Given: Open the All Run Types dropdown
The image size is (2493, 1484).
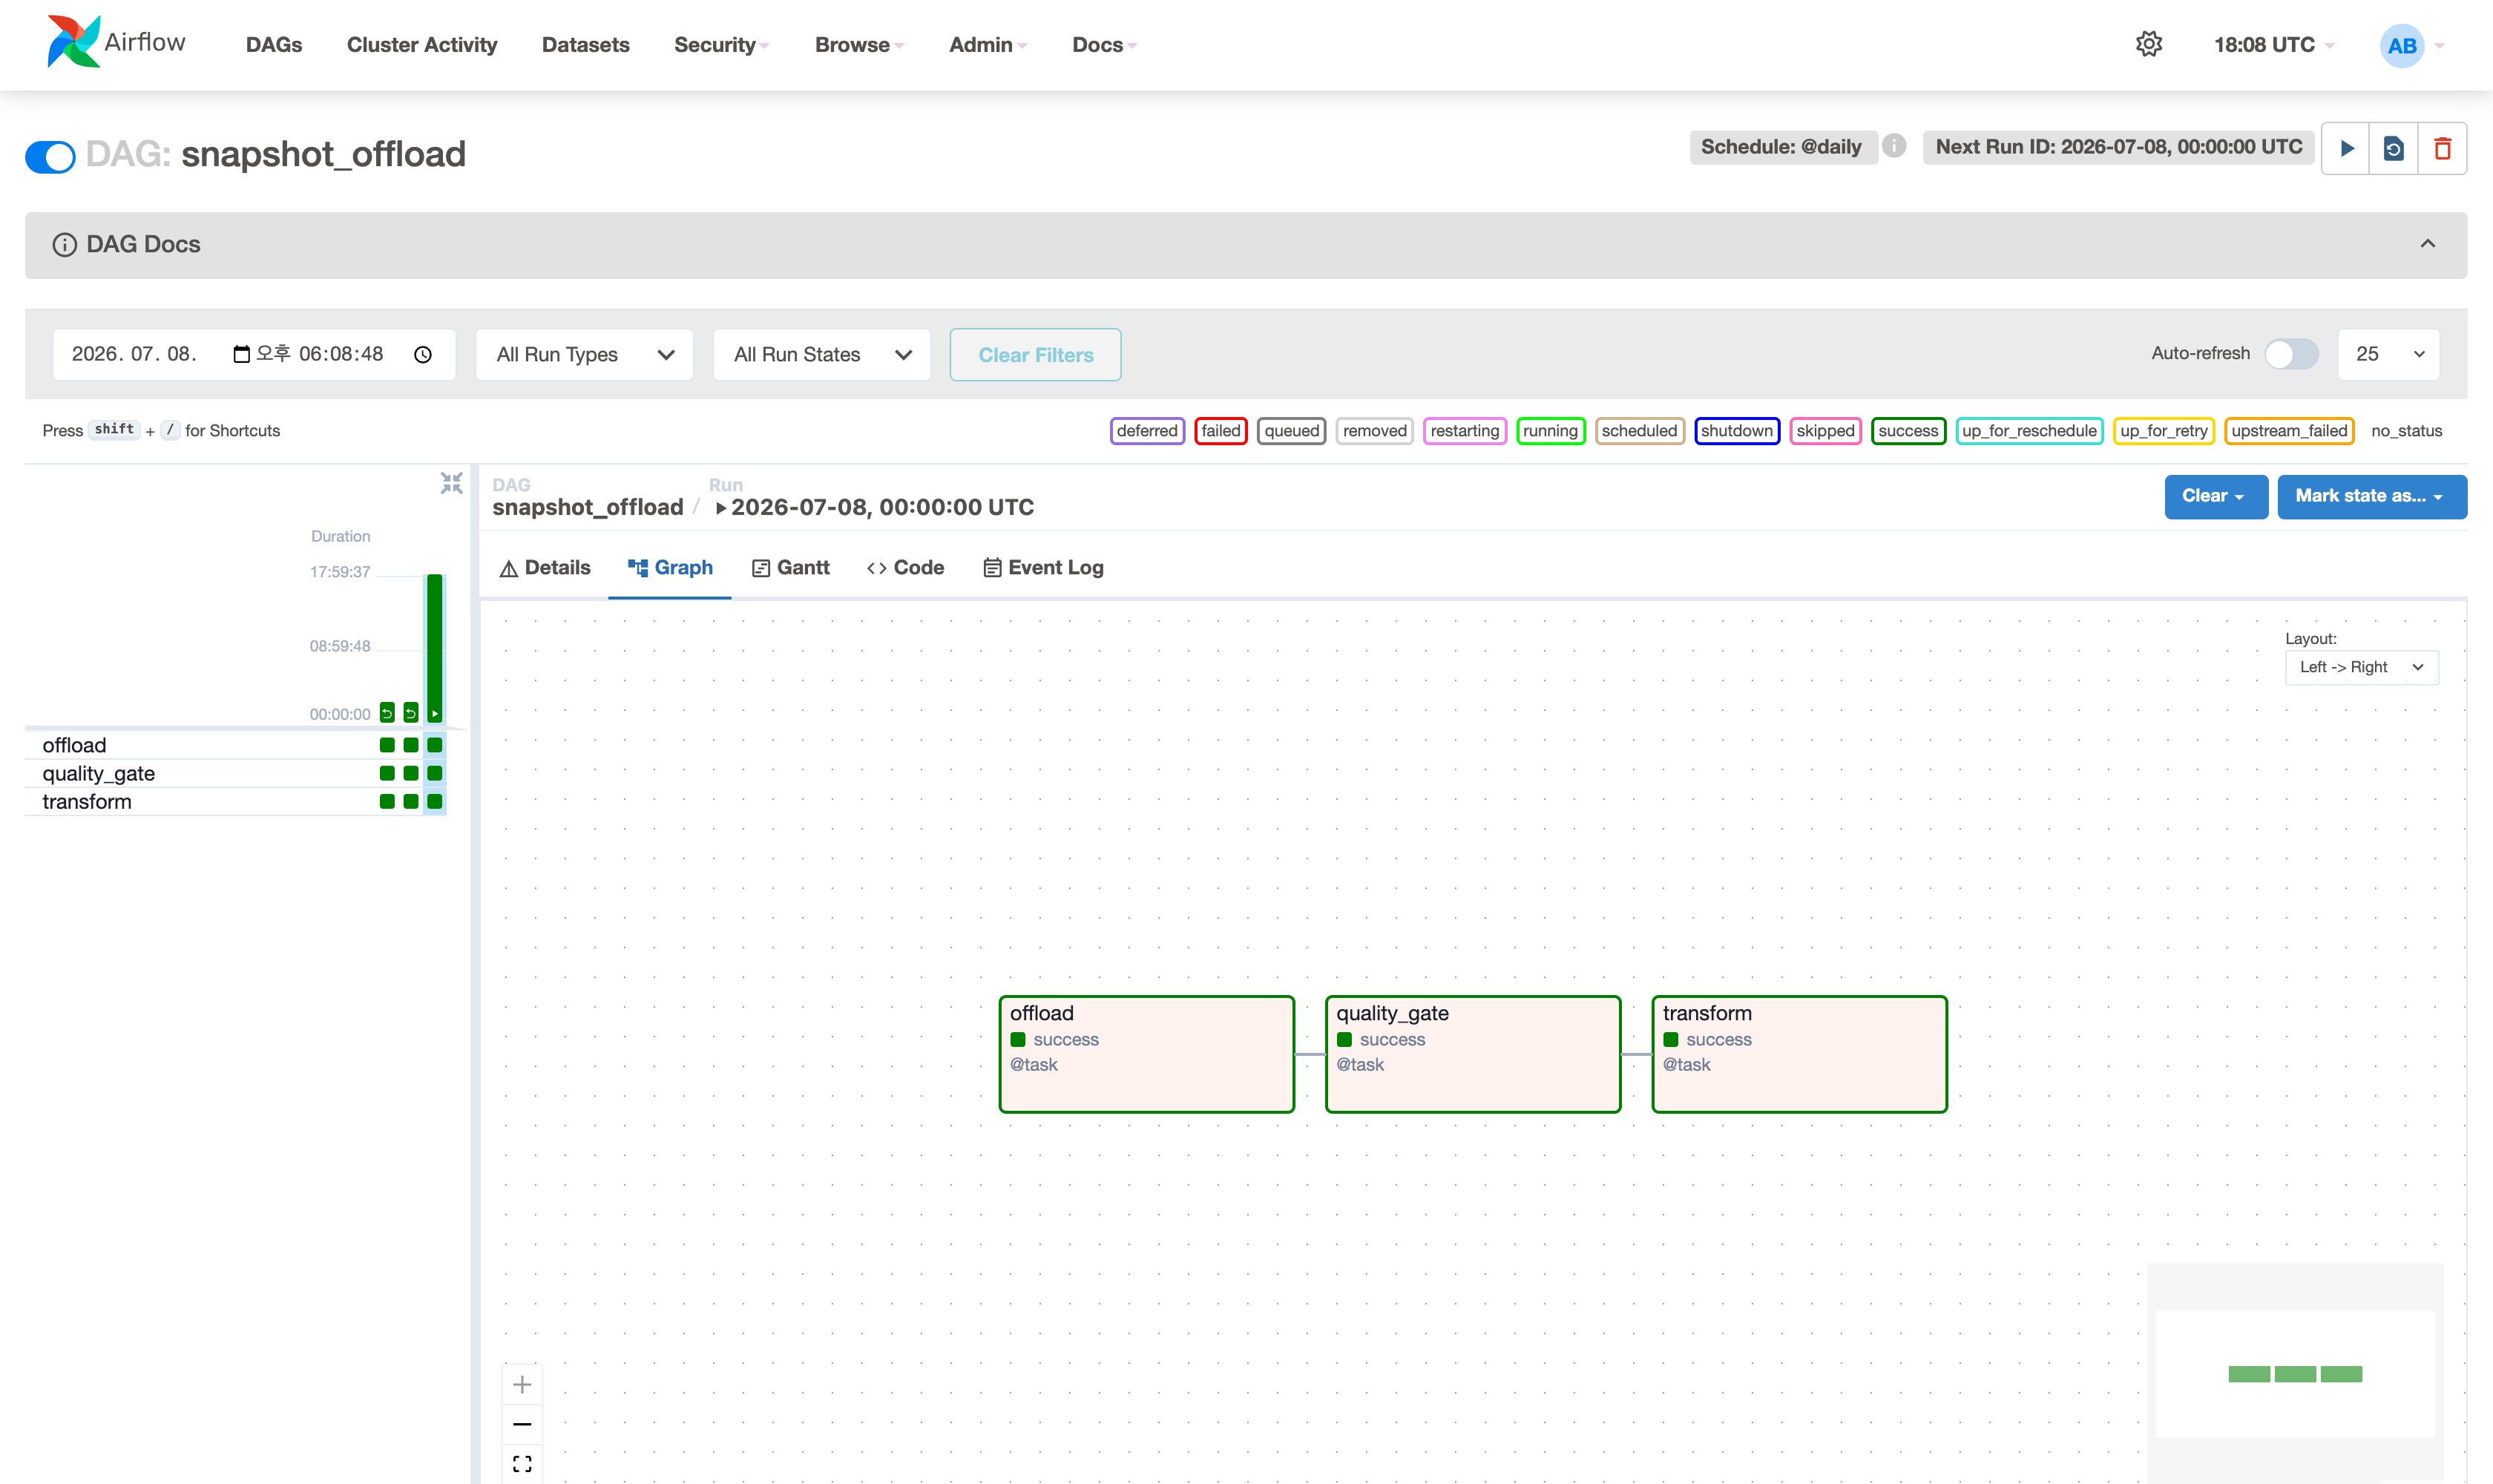Looking at the screenshot, I should coord(584,354).
